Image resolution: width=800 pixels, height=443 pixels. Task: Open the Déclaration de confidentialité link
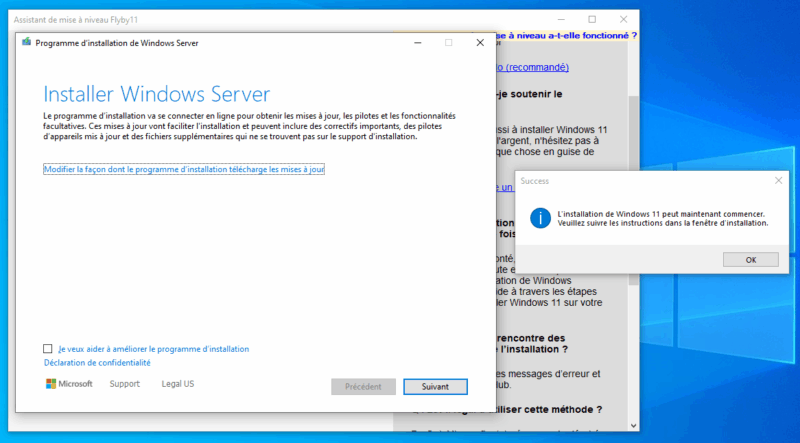[97, 363]
